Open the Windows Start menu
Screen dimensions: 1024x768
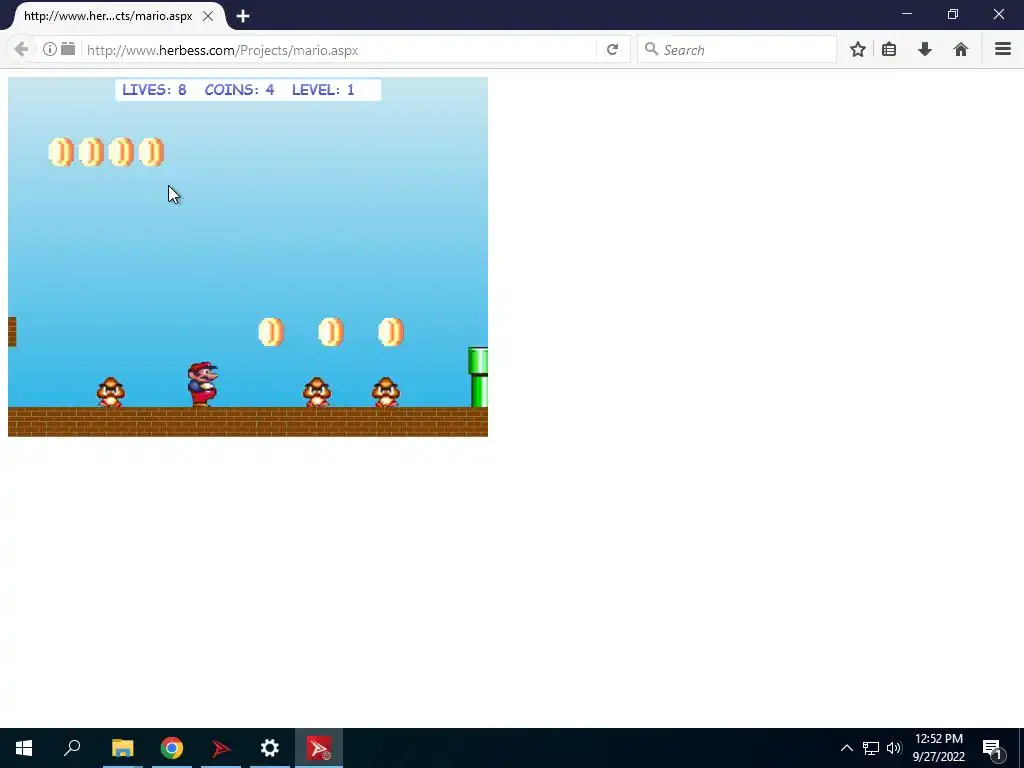pos(24,748)
